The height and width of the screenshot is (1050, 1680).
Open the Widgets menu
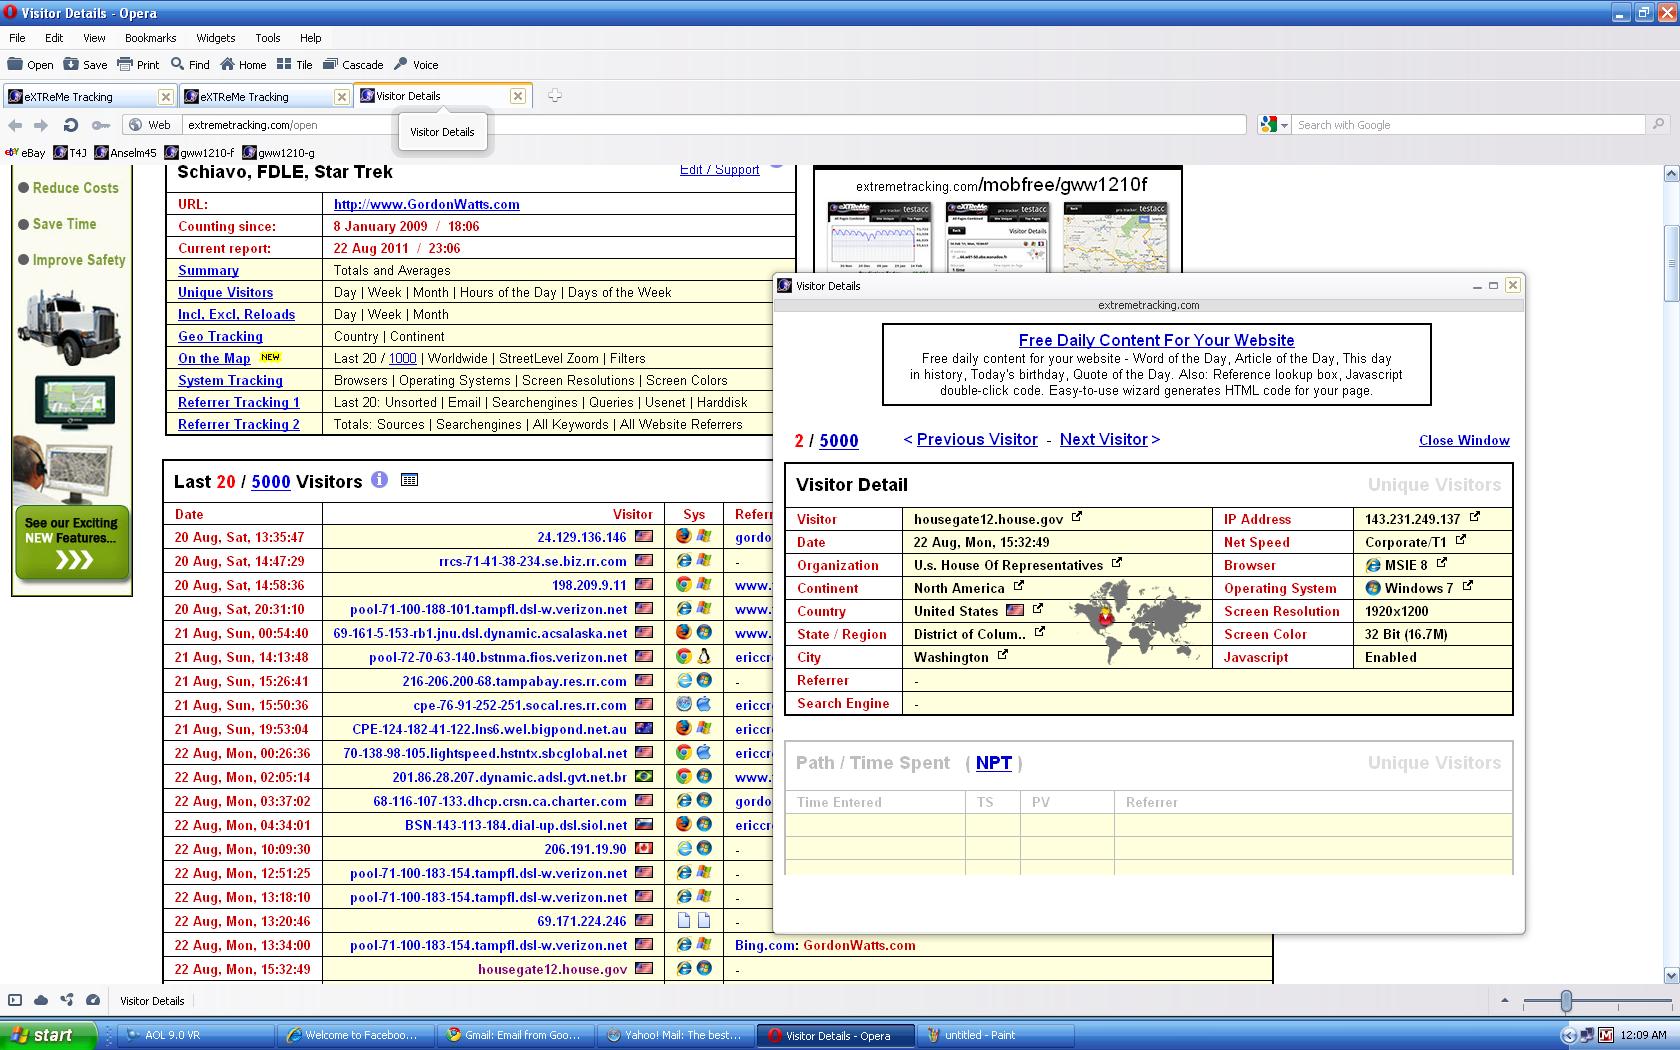click(215, 38)
